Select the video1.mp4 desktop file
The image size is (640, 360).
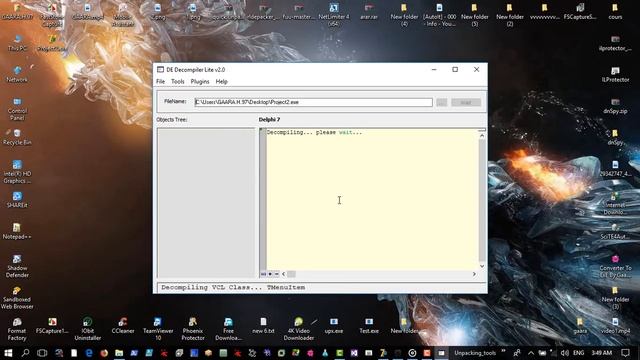[x=615, y=326]
